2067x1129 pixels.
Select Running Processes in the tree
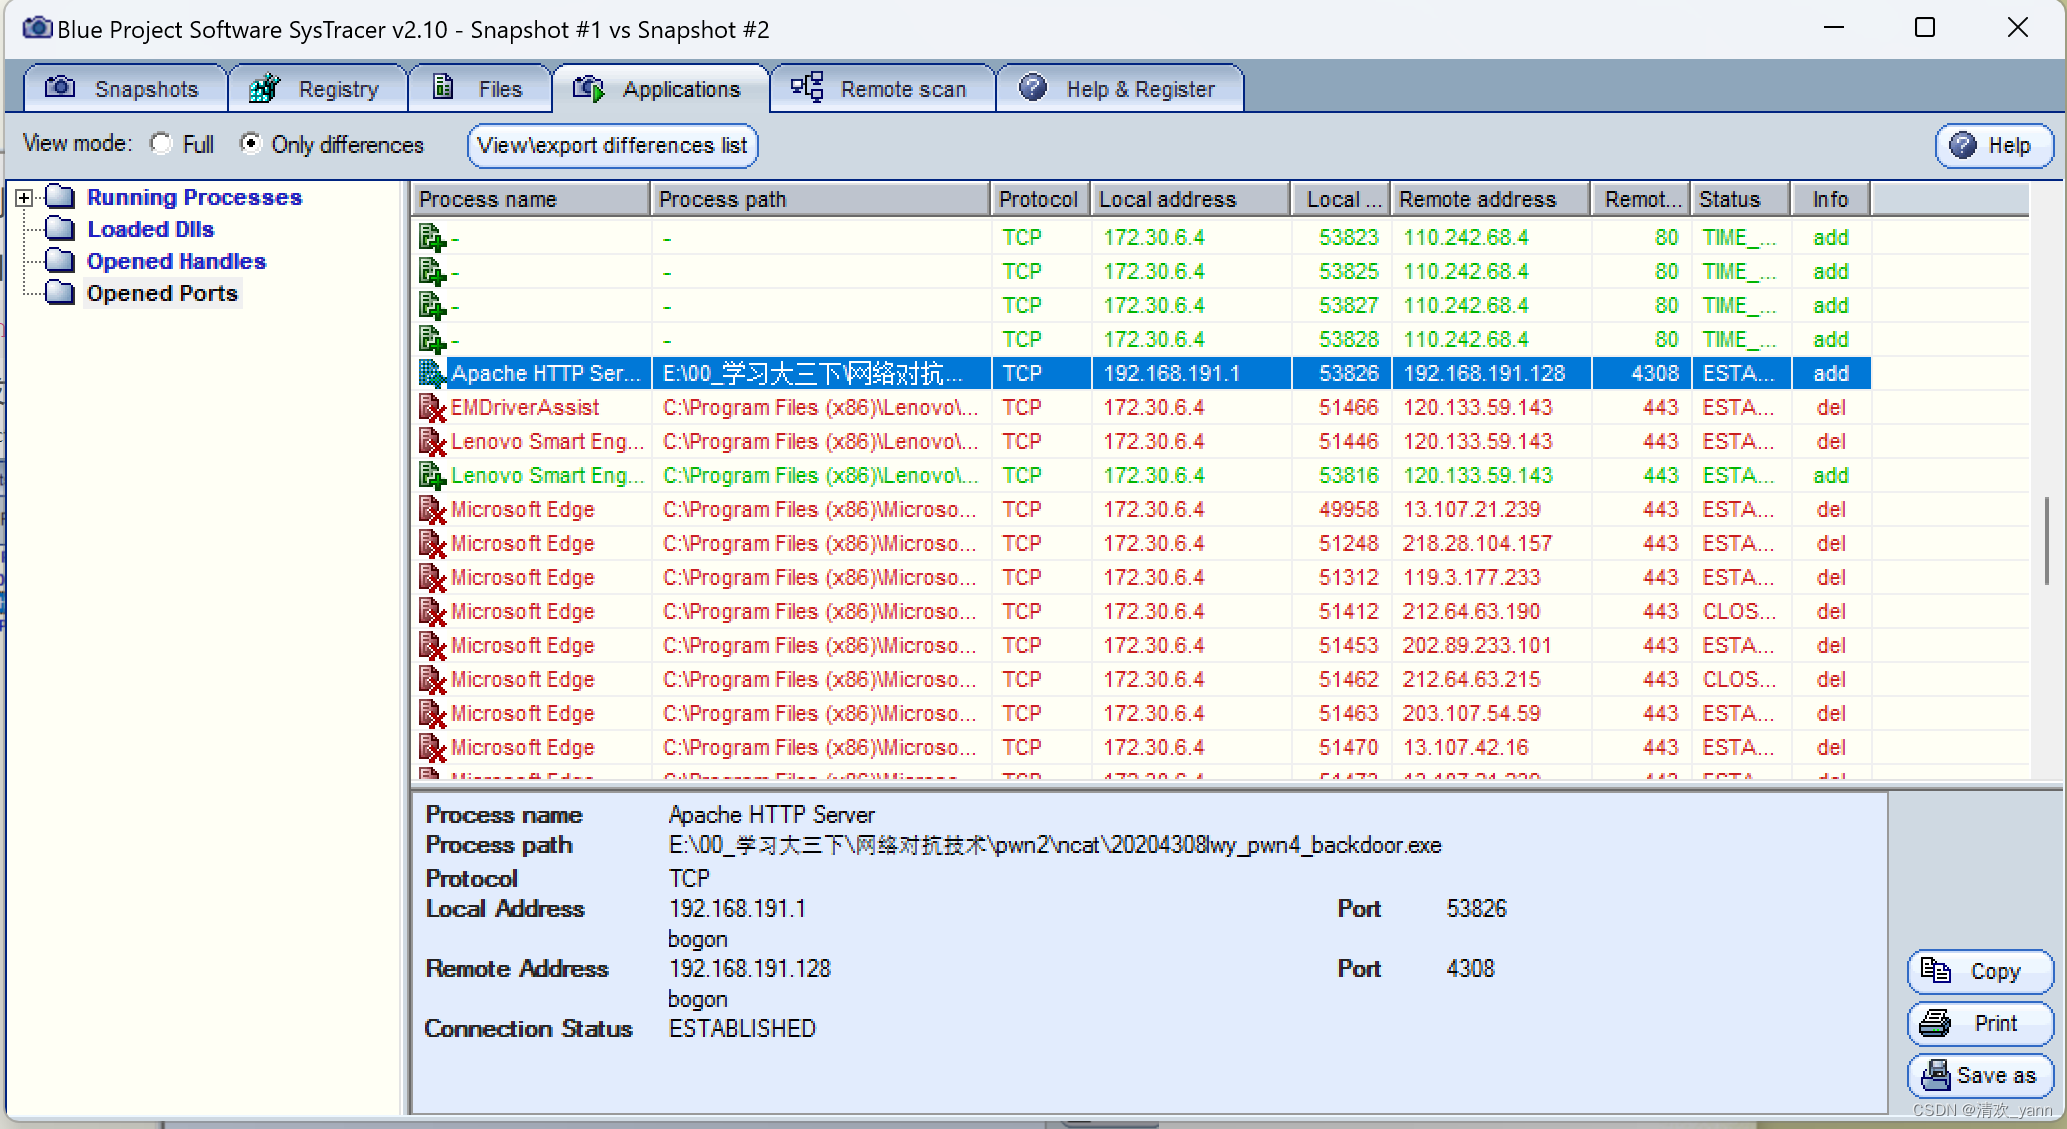point(194,198)
